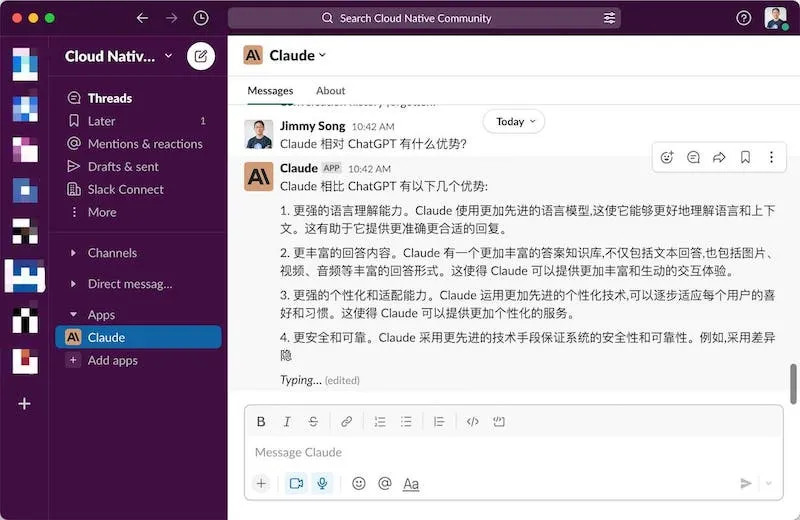The height and width of the screenshot is (520, 800).
Task: Expand the Direct messages section
Action: (x=73, y=284)
